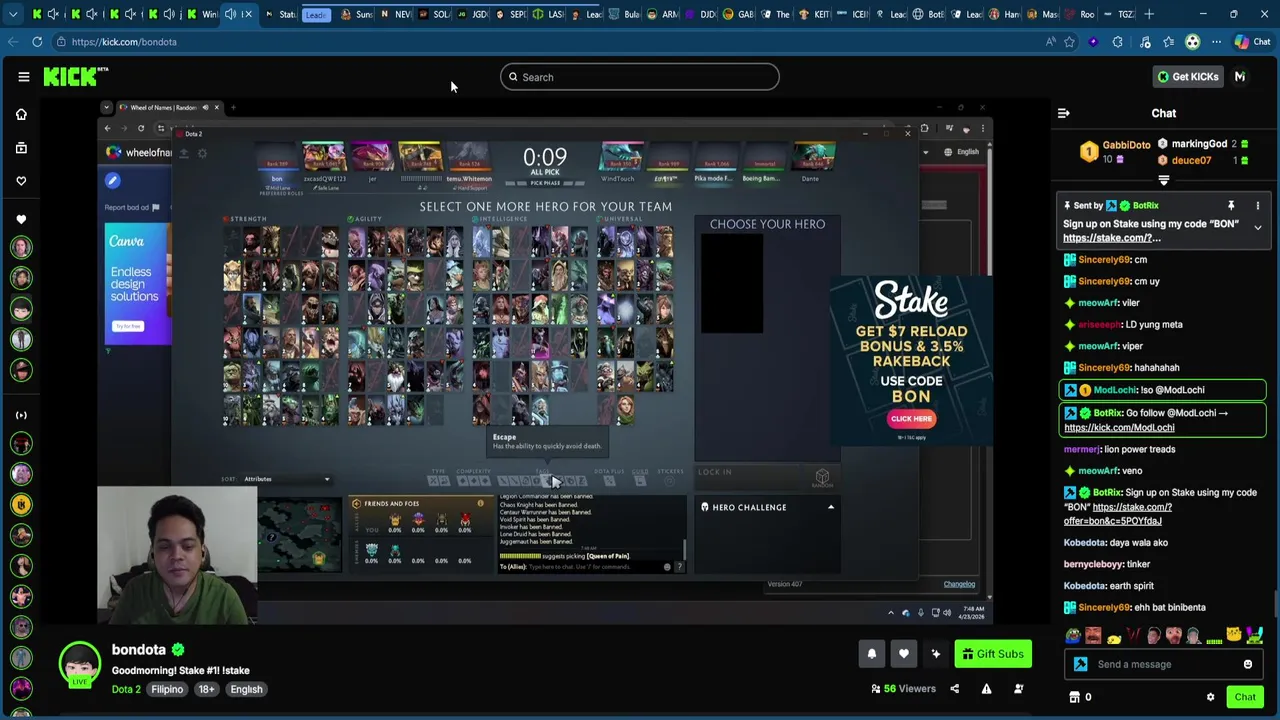Screen dimensions: 1280x720
Task: Click the 18+ tag
Action: tap(206, 689)
